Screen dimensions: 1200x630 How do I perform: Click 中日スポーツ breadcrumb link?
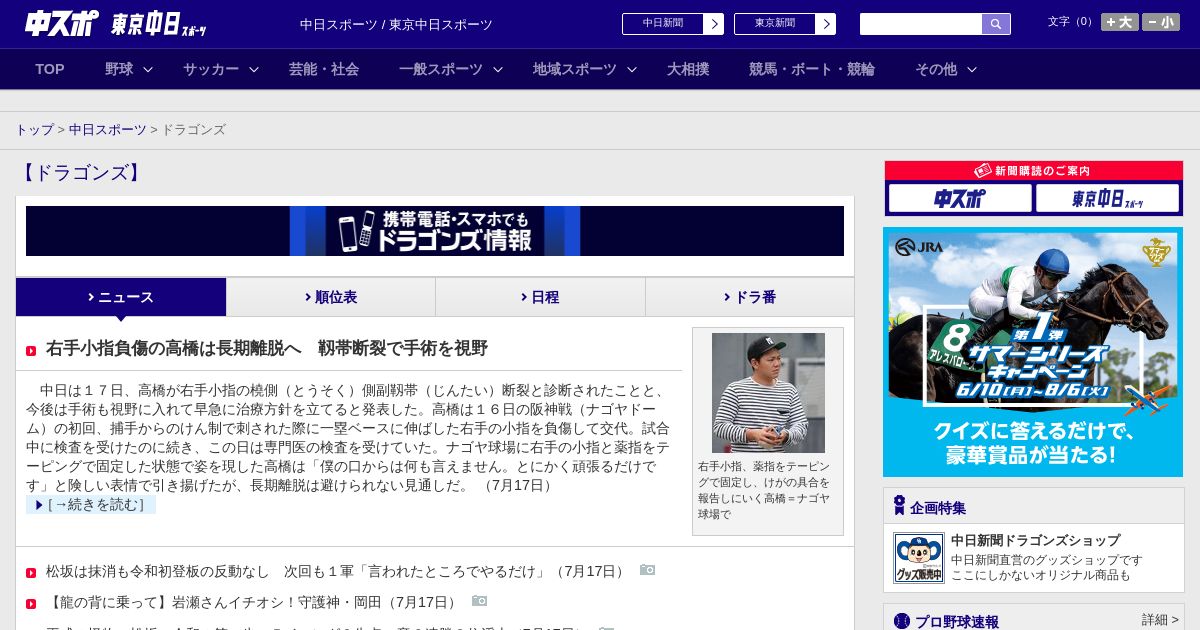click(108, 130)
